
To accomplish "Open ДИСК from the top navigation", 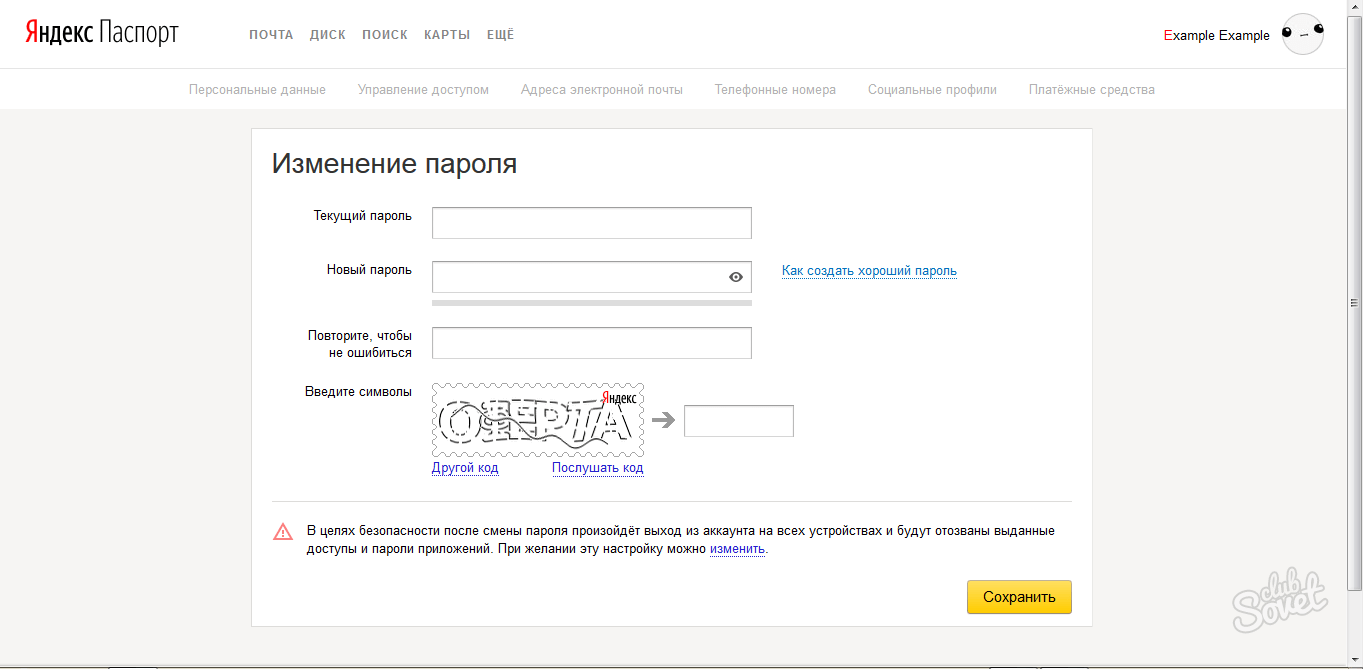I will pos(327,35).
